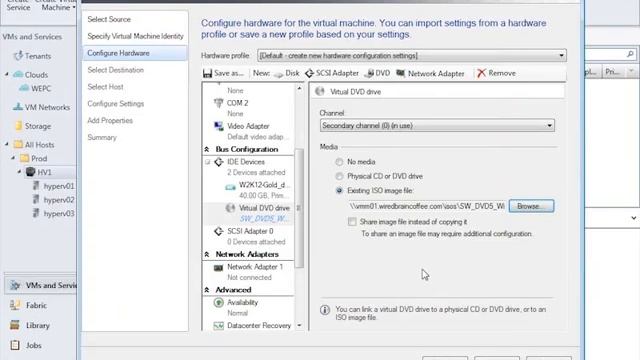Click the ISO image path field
The width and height of the screenshot is (640, 360).
click(427, 206)
